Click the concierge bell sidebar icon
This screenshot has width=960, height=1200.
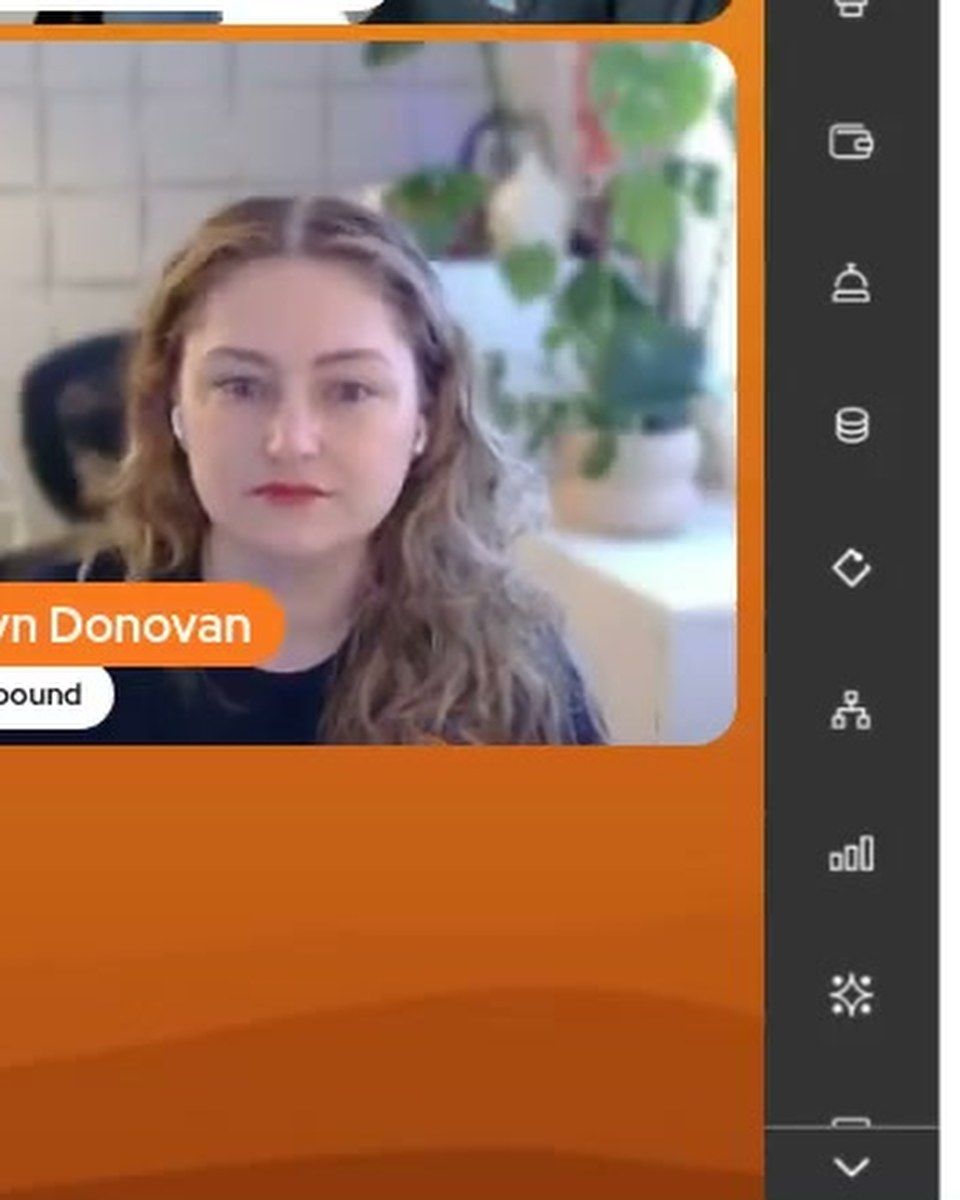point(851,283)
